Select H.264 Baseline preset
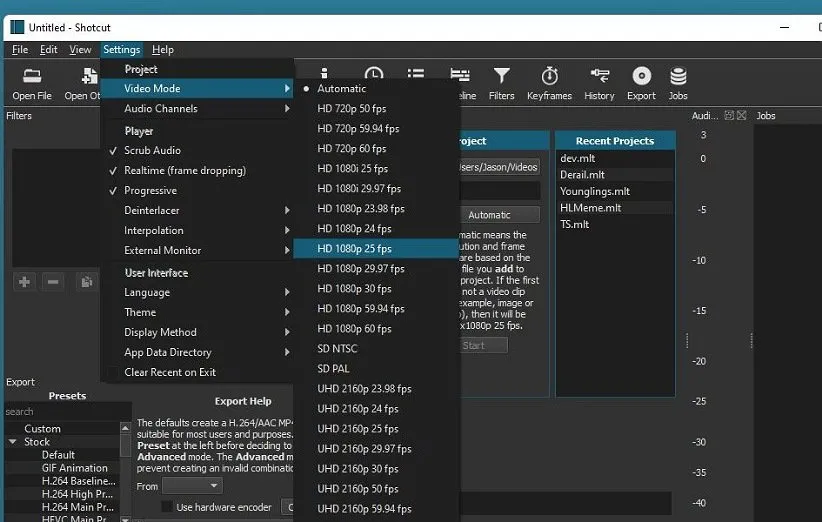 79,481
